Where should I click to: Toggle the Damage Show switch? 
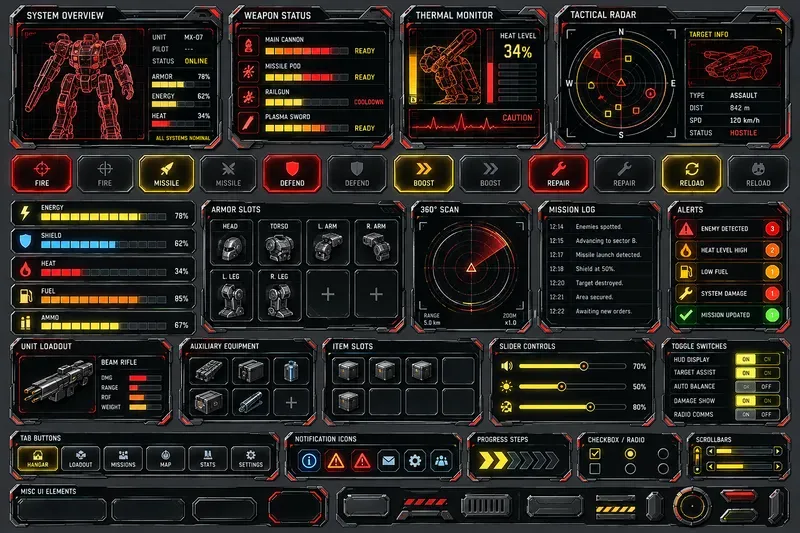click(x=757, y=400)
